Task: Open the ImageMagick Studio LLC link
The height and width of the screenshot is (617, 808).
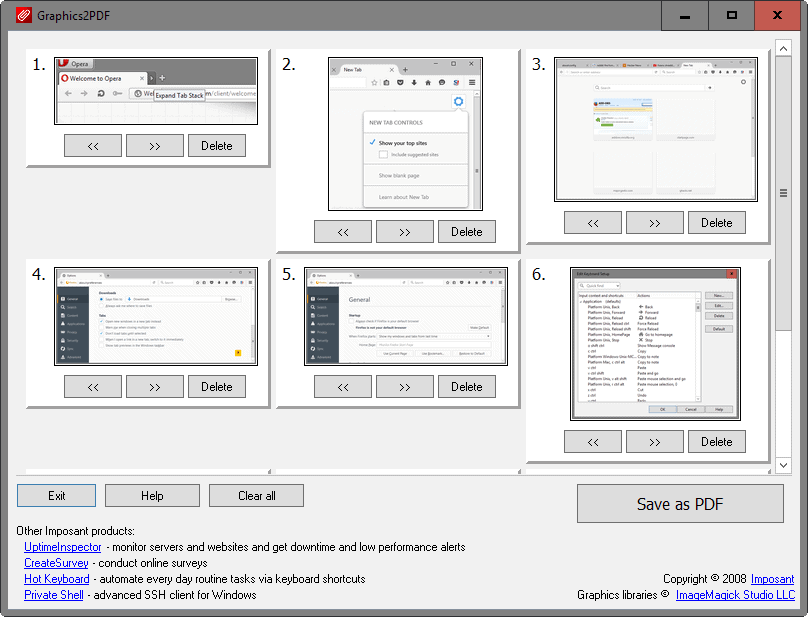Action: [x=735, y=595]
